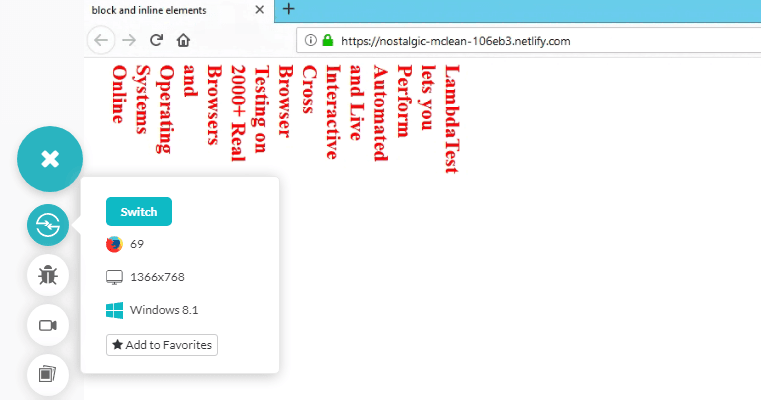Click the vertical 'Testing on' red text
This screenshot has width=761, height=400.
pyautogui.click(x=262, y=109)
